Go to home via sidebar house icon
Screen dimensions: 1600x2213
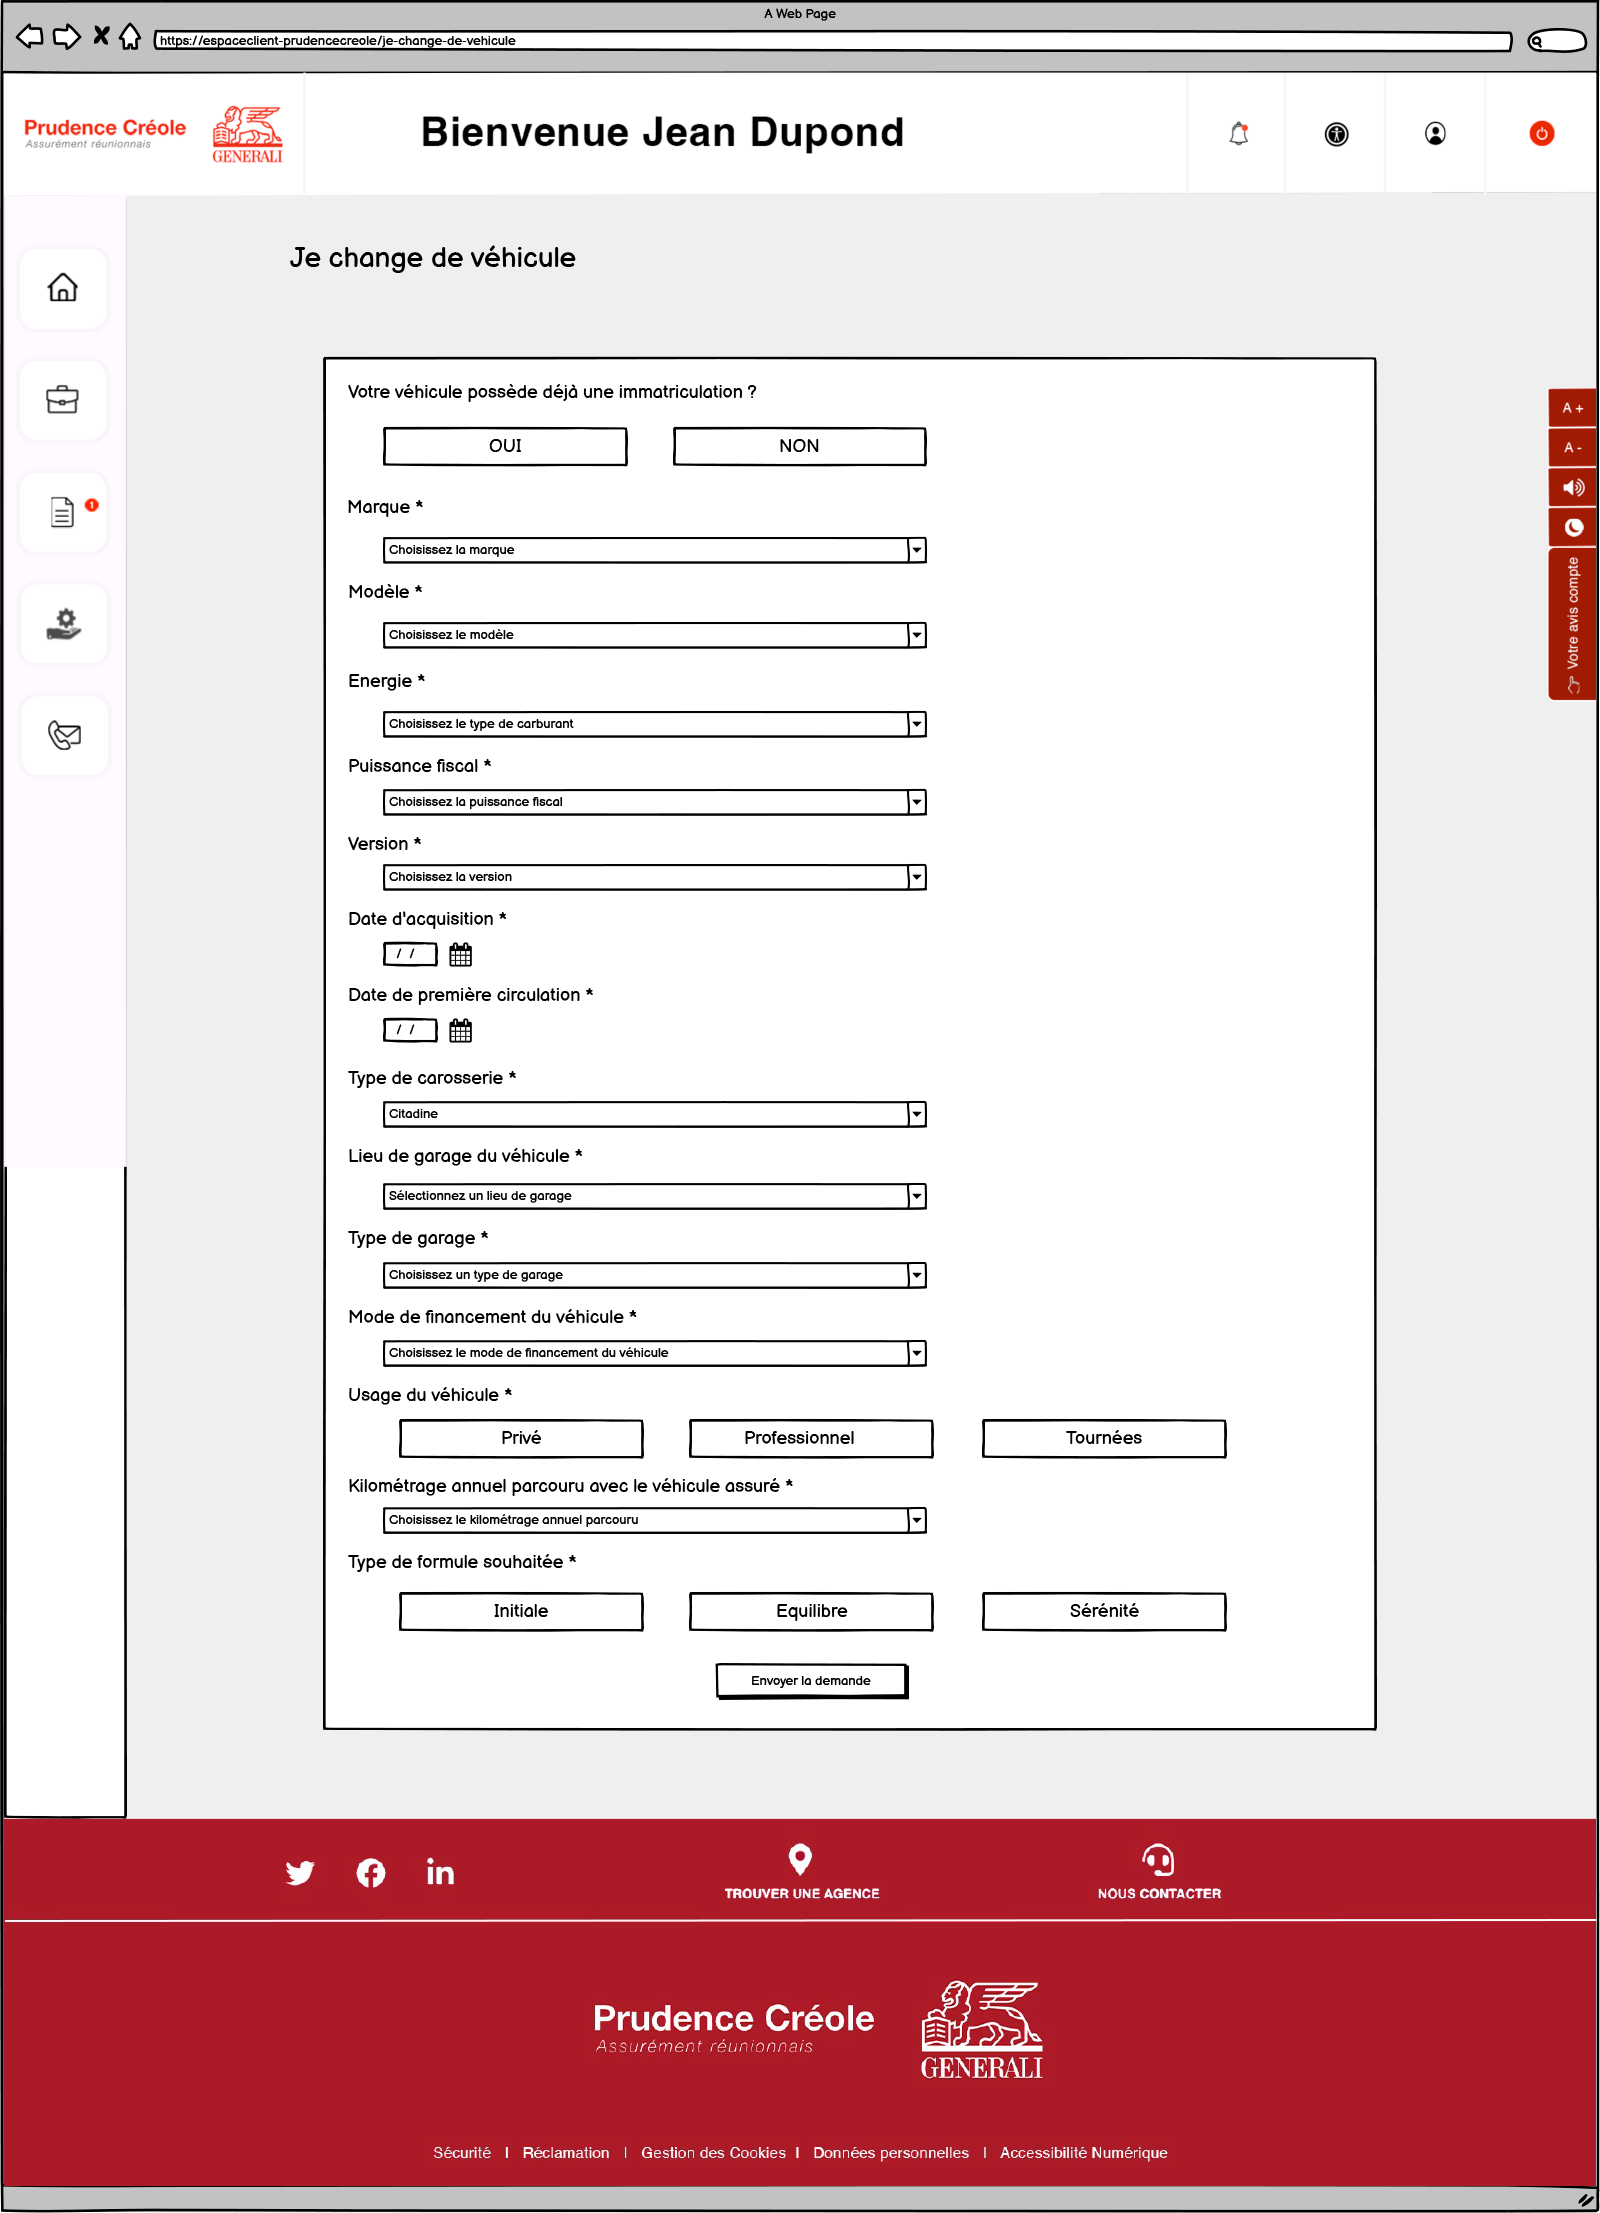pos(63,288)
